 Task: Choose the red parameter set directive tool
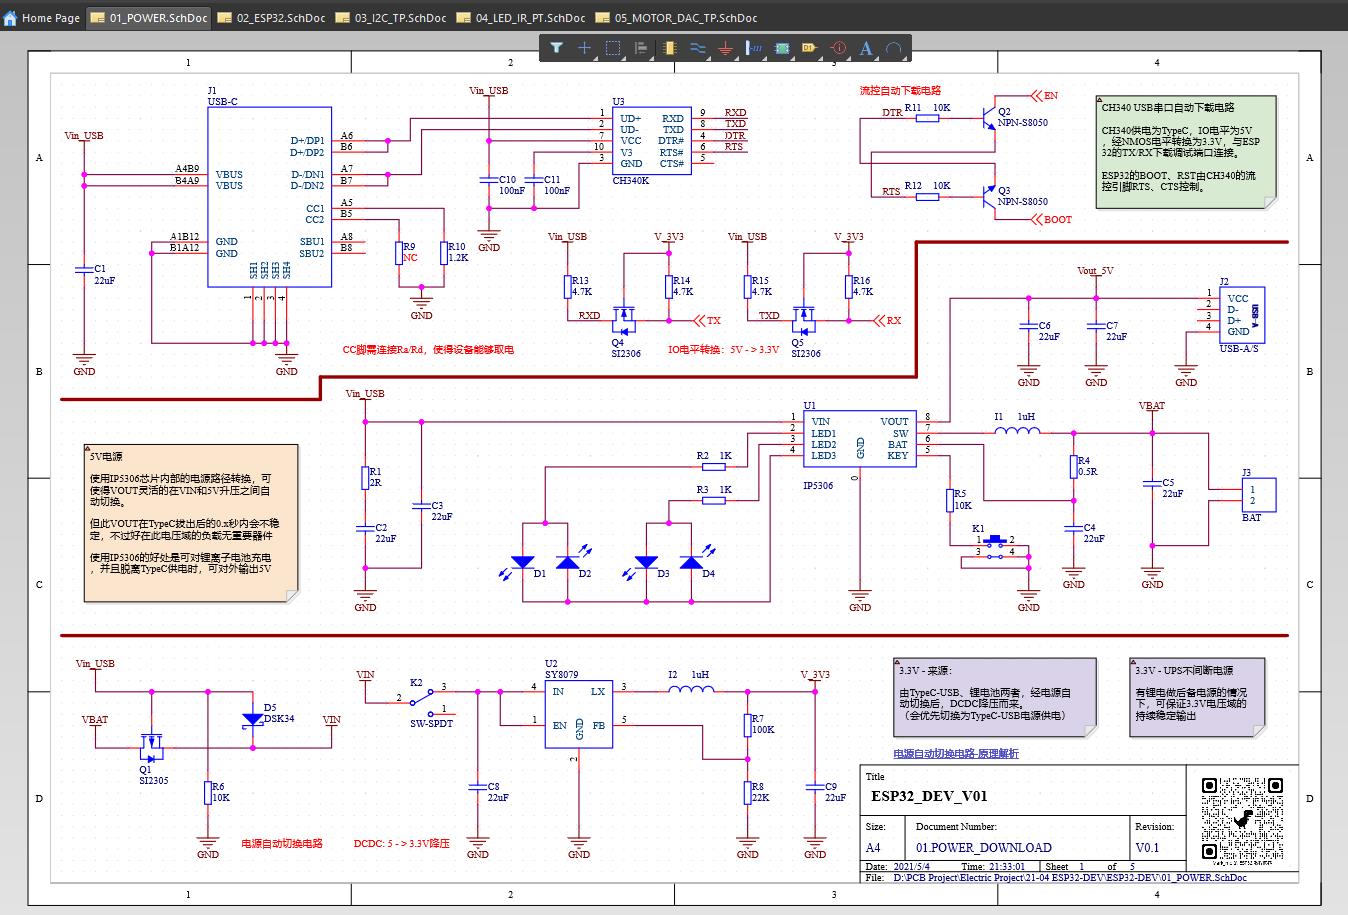[x=838, y=47]
